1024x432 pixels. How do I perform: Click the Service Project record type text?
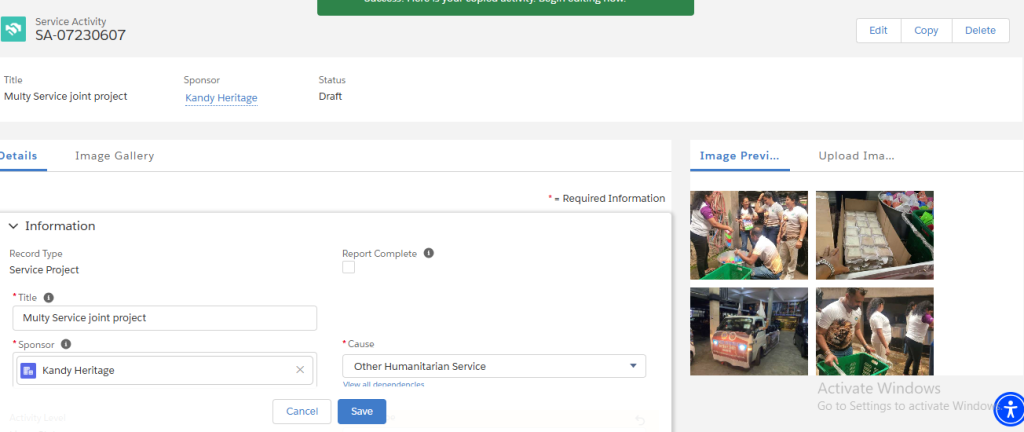44,270
